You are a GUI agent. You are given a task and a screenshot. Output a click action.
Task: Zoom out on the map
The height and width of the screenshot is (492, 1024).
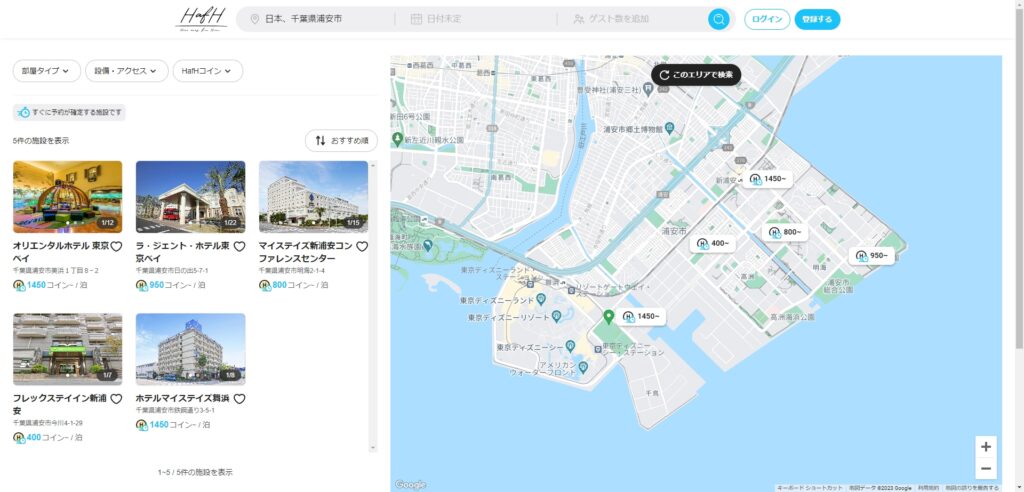tap(985, 468)
